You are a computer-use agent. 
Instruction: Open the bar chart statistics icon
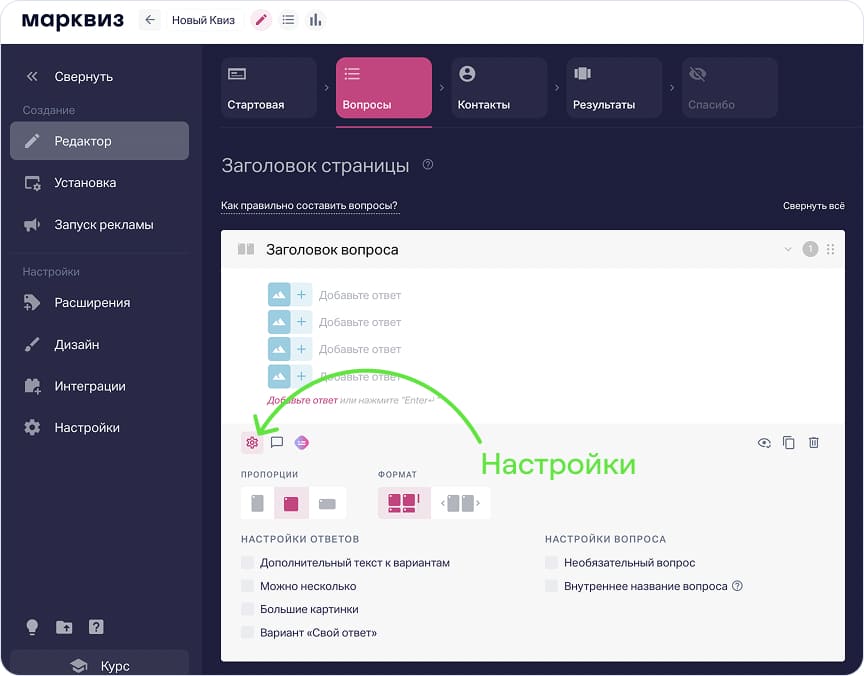(x=316, y=20)
